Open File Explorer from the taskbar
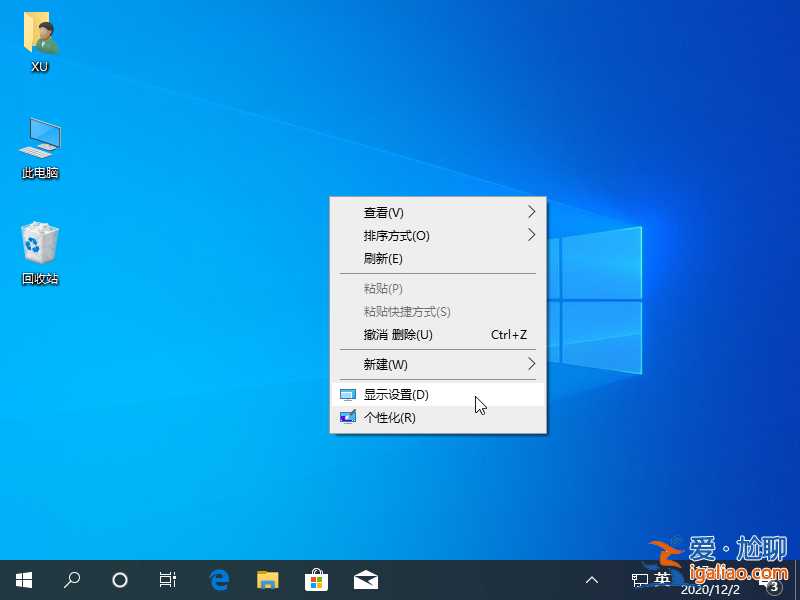Screen dimensions: 800x600 [x=267, y=579]
